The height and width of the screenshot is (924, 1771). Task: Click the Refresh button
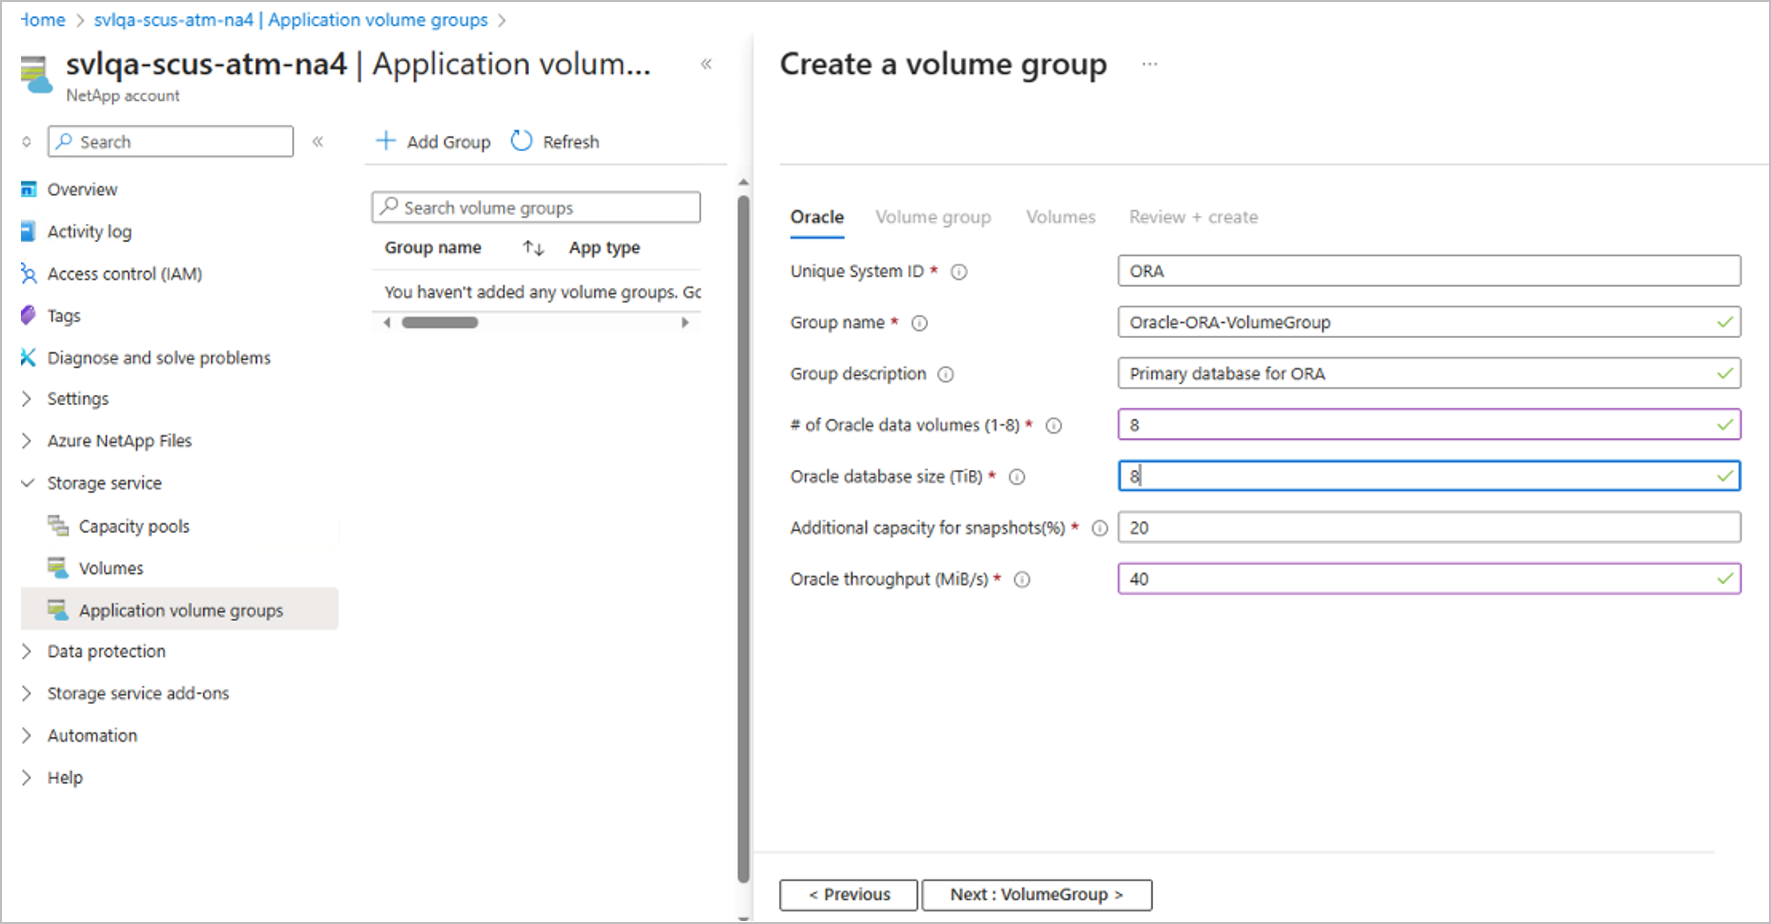click(x=555, y=141)
